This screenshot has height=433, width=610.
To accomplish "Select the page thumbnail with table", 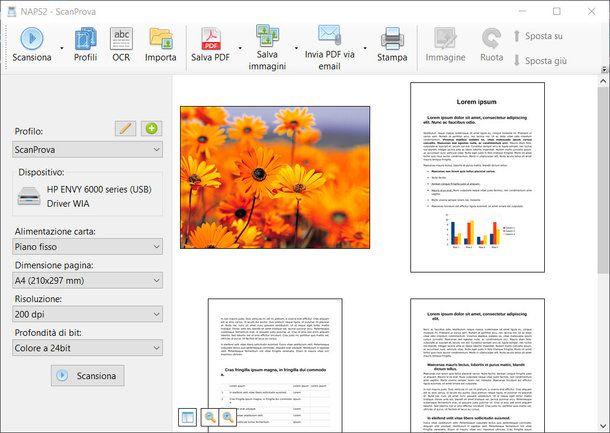I will click(x=275, y=365).
